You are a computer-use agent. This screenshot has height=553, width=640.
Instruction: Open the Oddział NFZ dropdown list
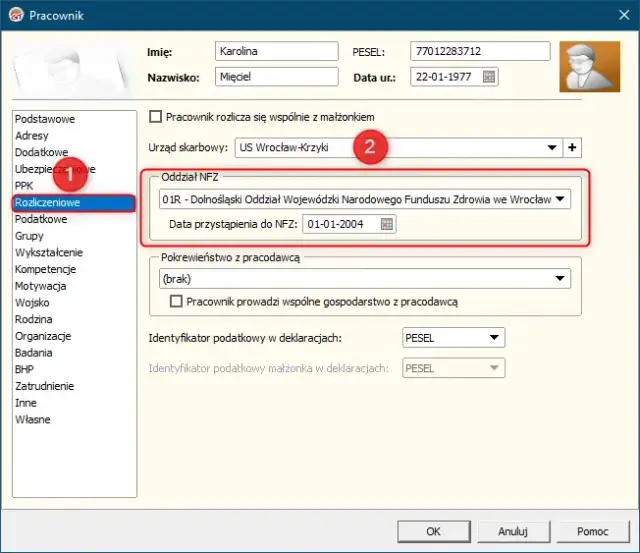coord(561,199)
